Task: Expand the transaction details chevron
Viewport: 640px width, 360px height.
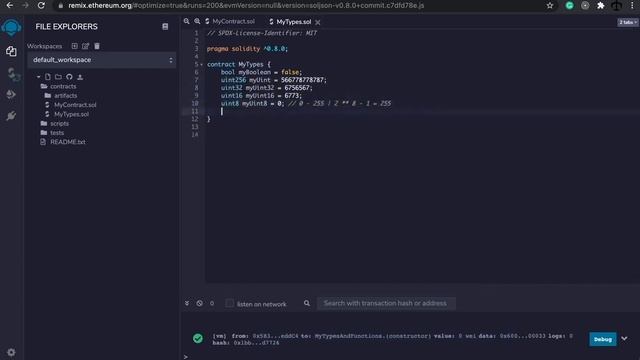Action: click(x=624, y=339)
